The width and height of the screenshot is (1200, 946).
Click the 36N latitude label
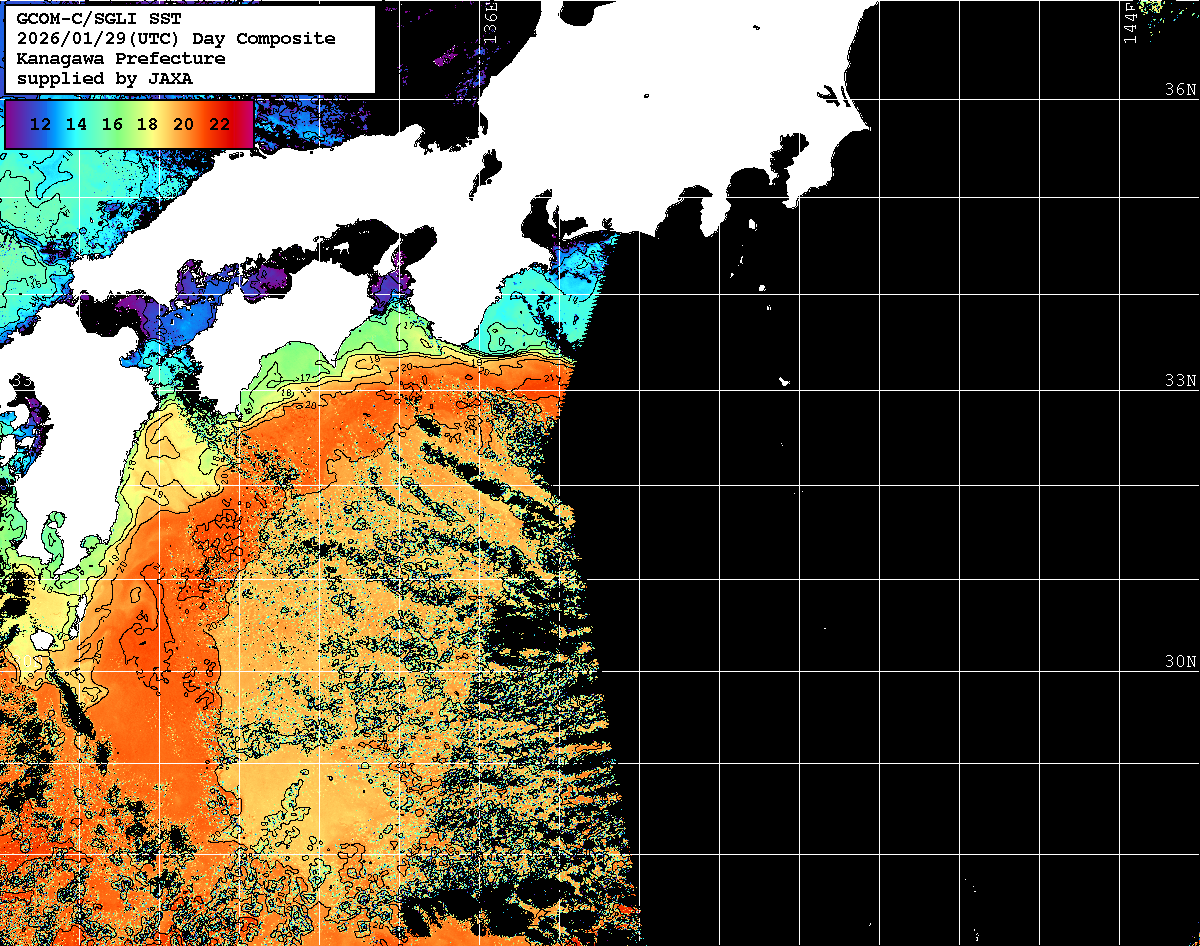tap(1179, 90)
